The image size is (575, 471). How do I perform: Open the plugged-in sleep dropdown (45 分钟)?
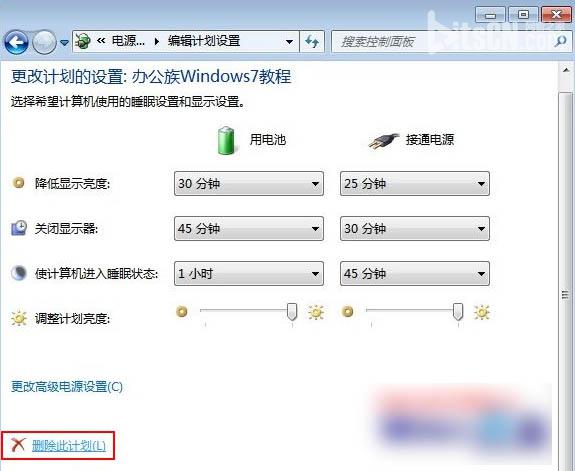(x=415, y=273)
